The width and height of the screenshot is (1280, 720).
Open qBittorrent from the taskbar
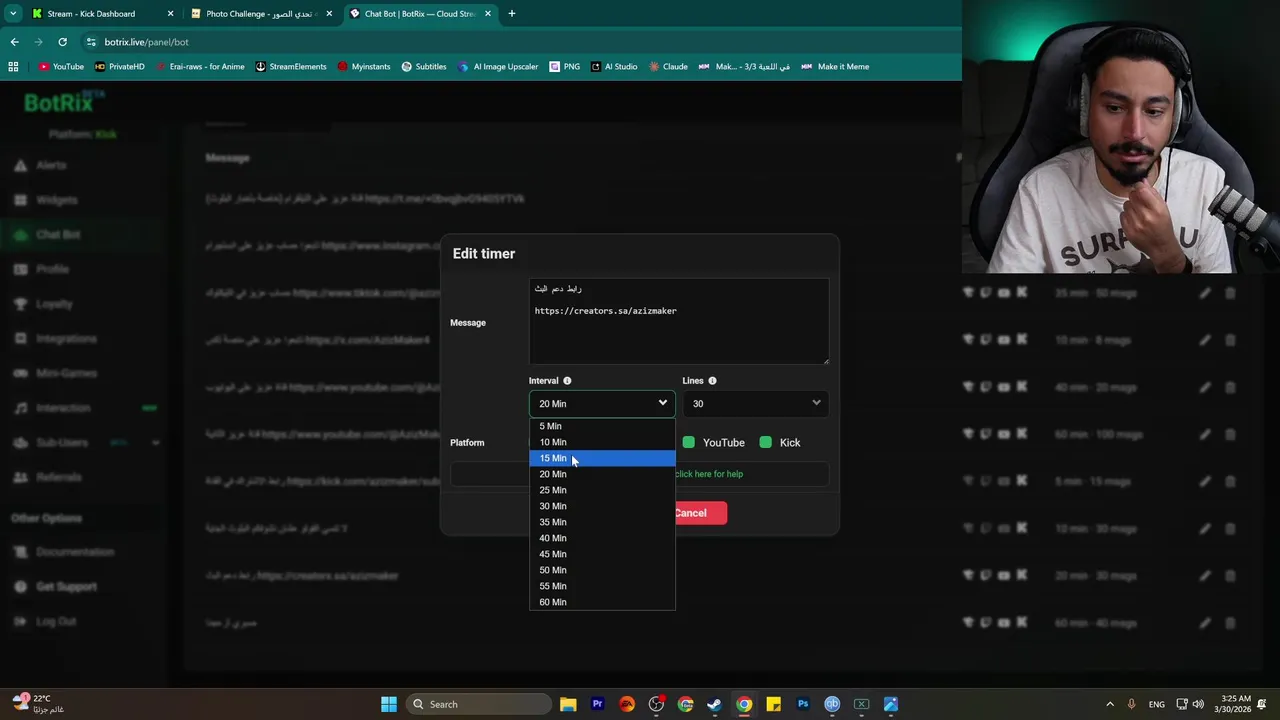(x=832, y=704)
